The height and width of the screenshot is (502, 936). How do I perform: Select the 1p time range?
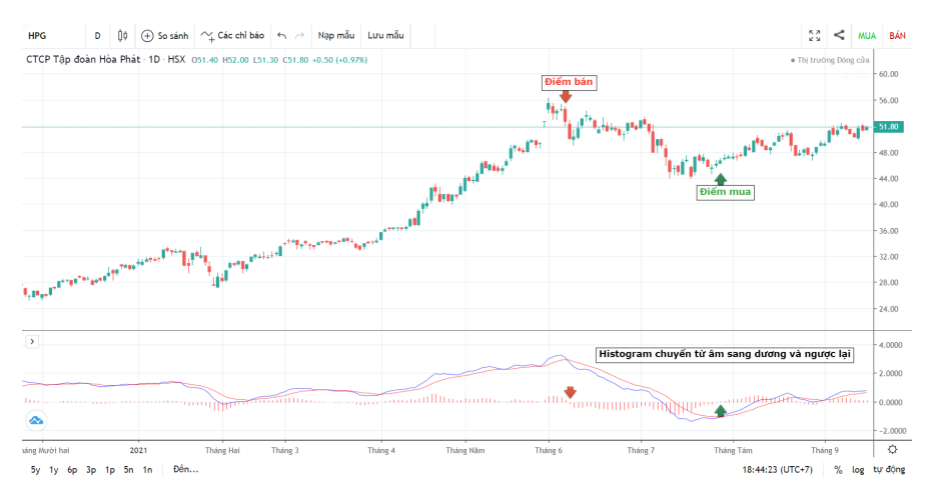click(x=110, y=470)
